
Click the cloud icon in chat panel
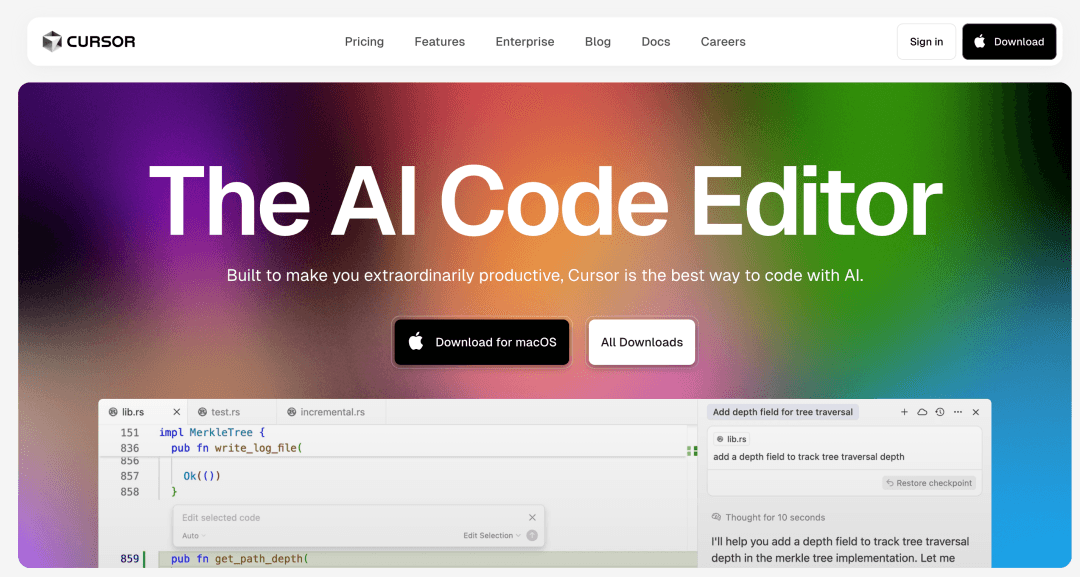pos(922,412)
